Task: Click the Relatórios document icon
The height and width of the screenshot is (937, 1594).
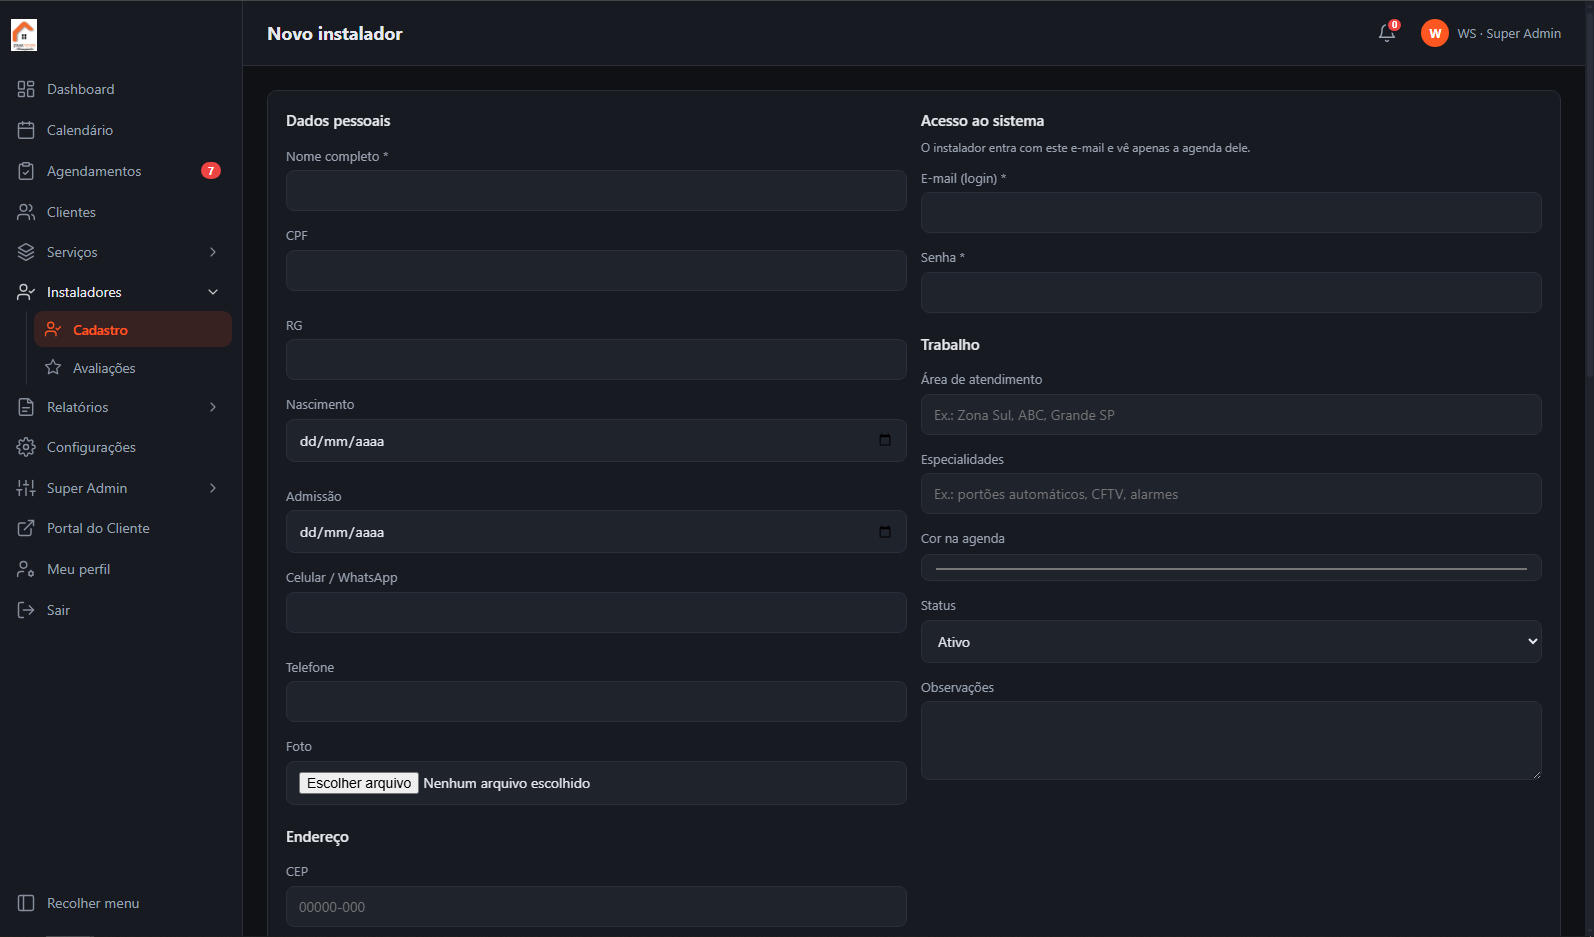Action: tap(26, 407)
